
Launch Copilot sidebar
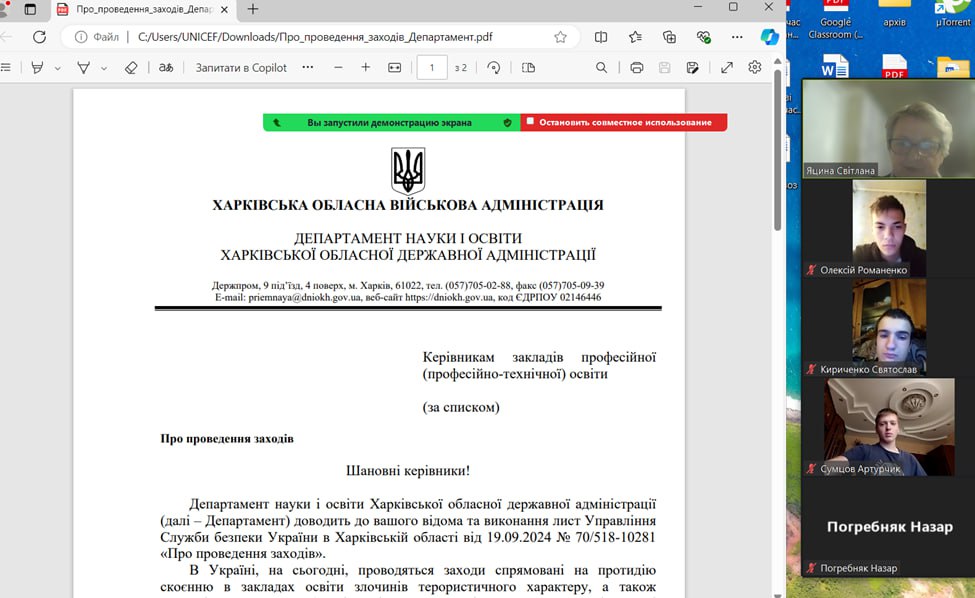769,37
